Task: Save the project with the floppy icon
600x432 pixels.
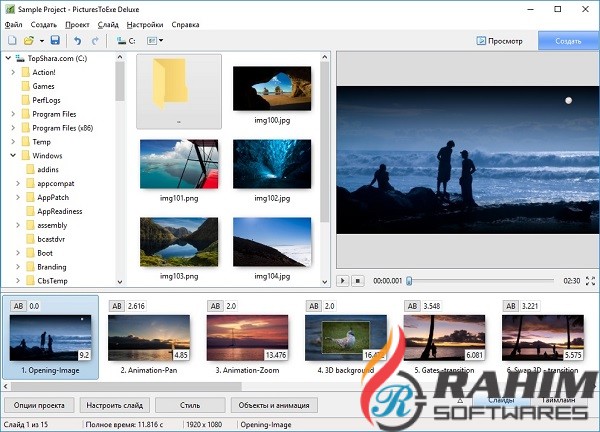Action: tap(55, 41)
